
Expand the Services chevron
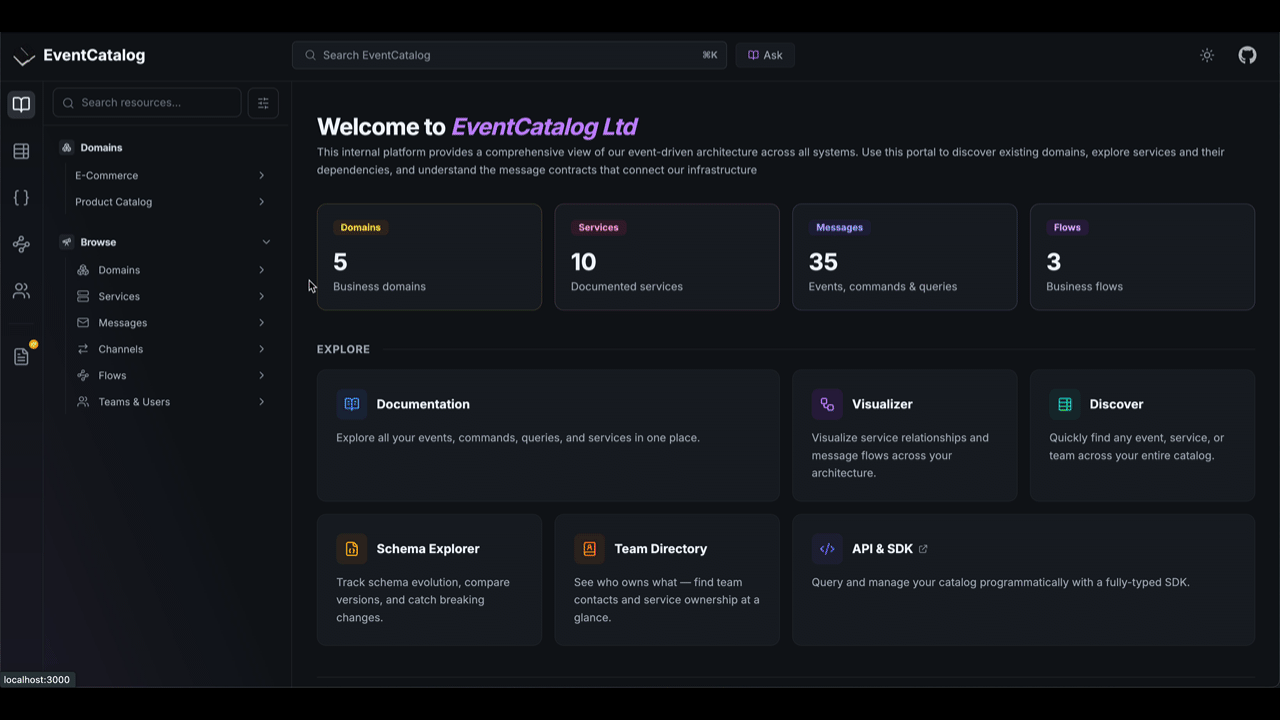point(261,296)
